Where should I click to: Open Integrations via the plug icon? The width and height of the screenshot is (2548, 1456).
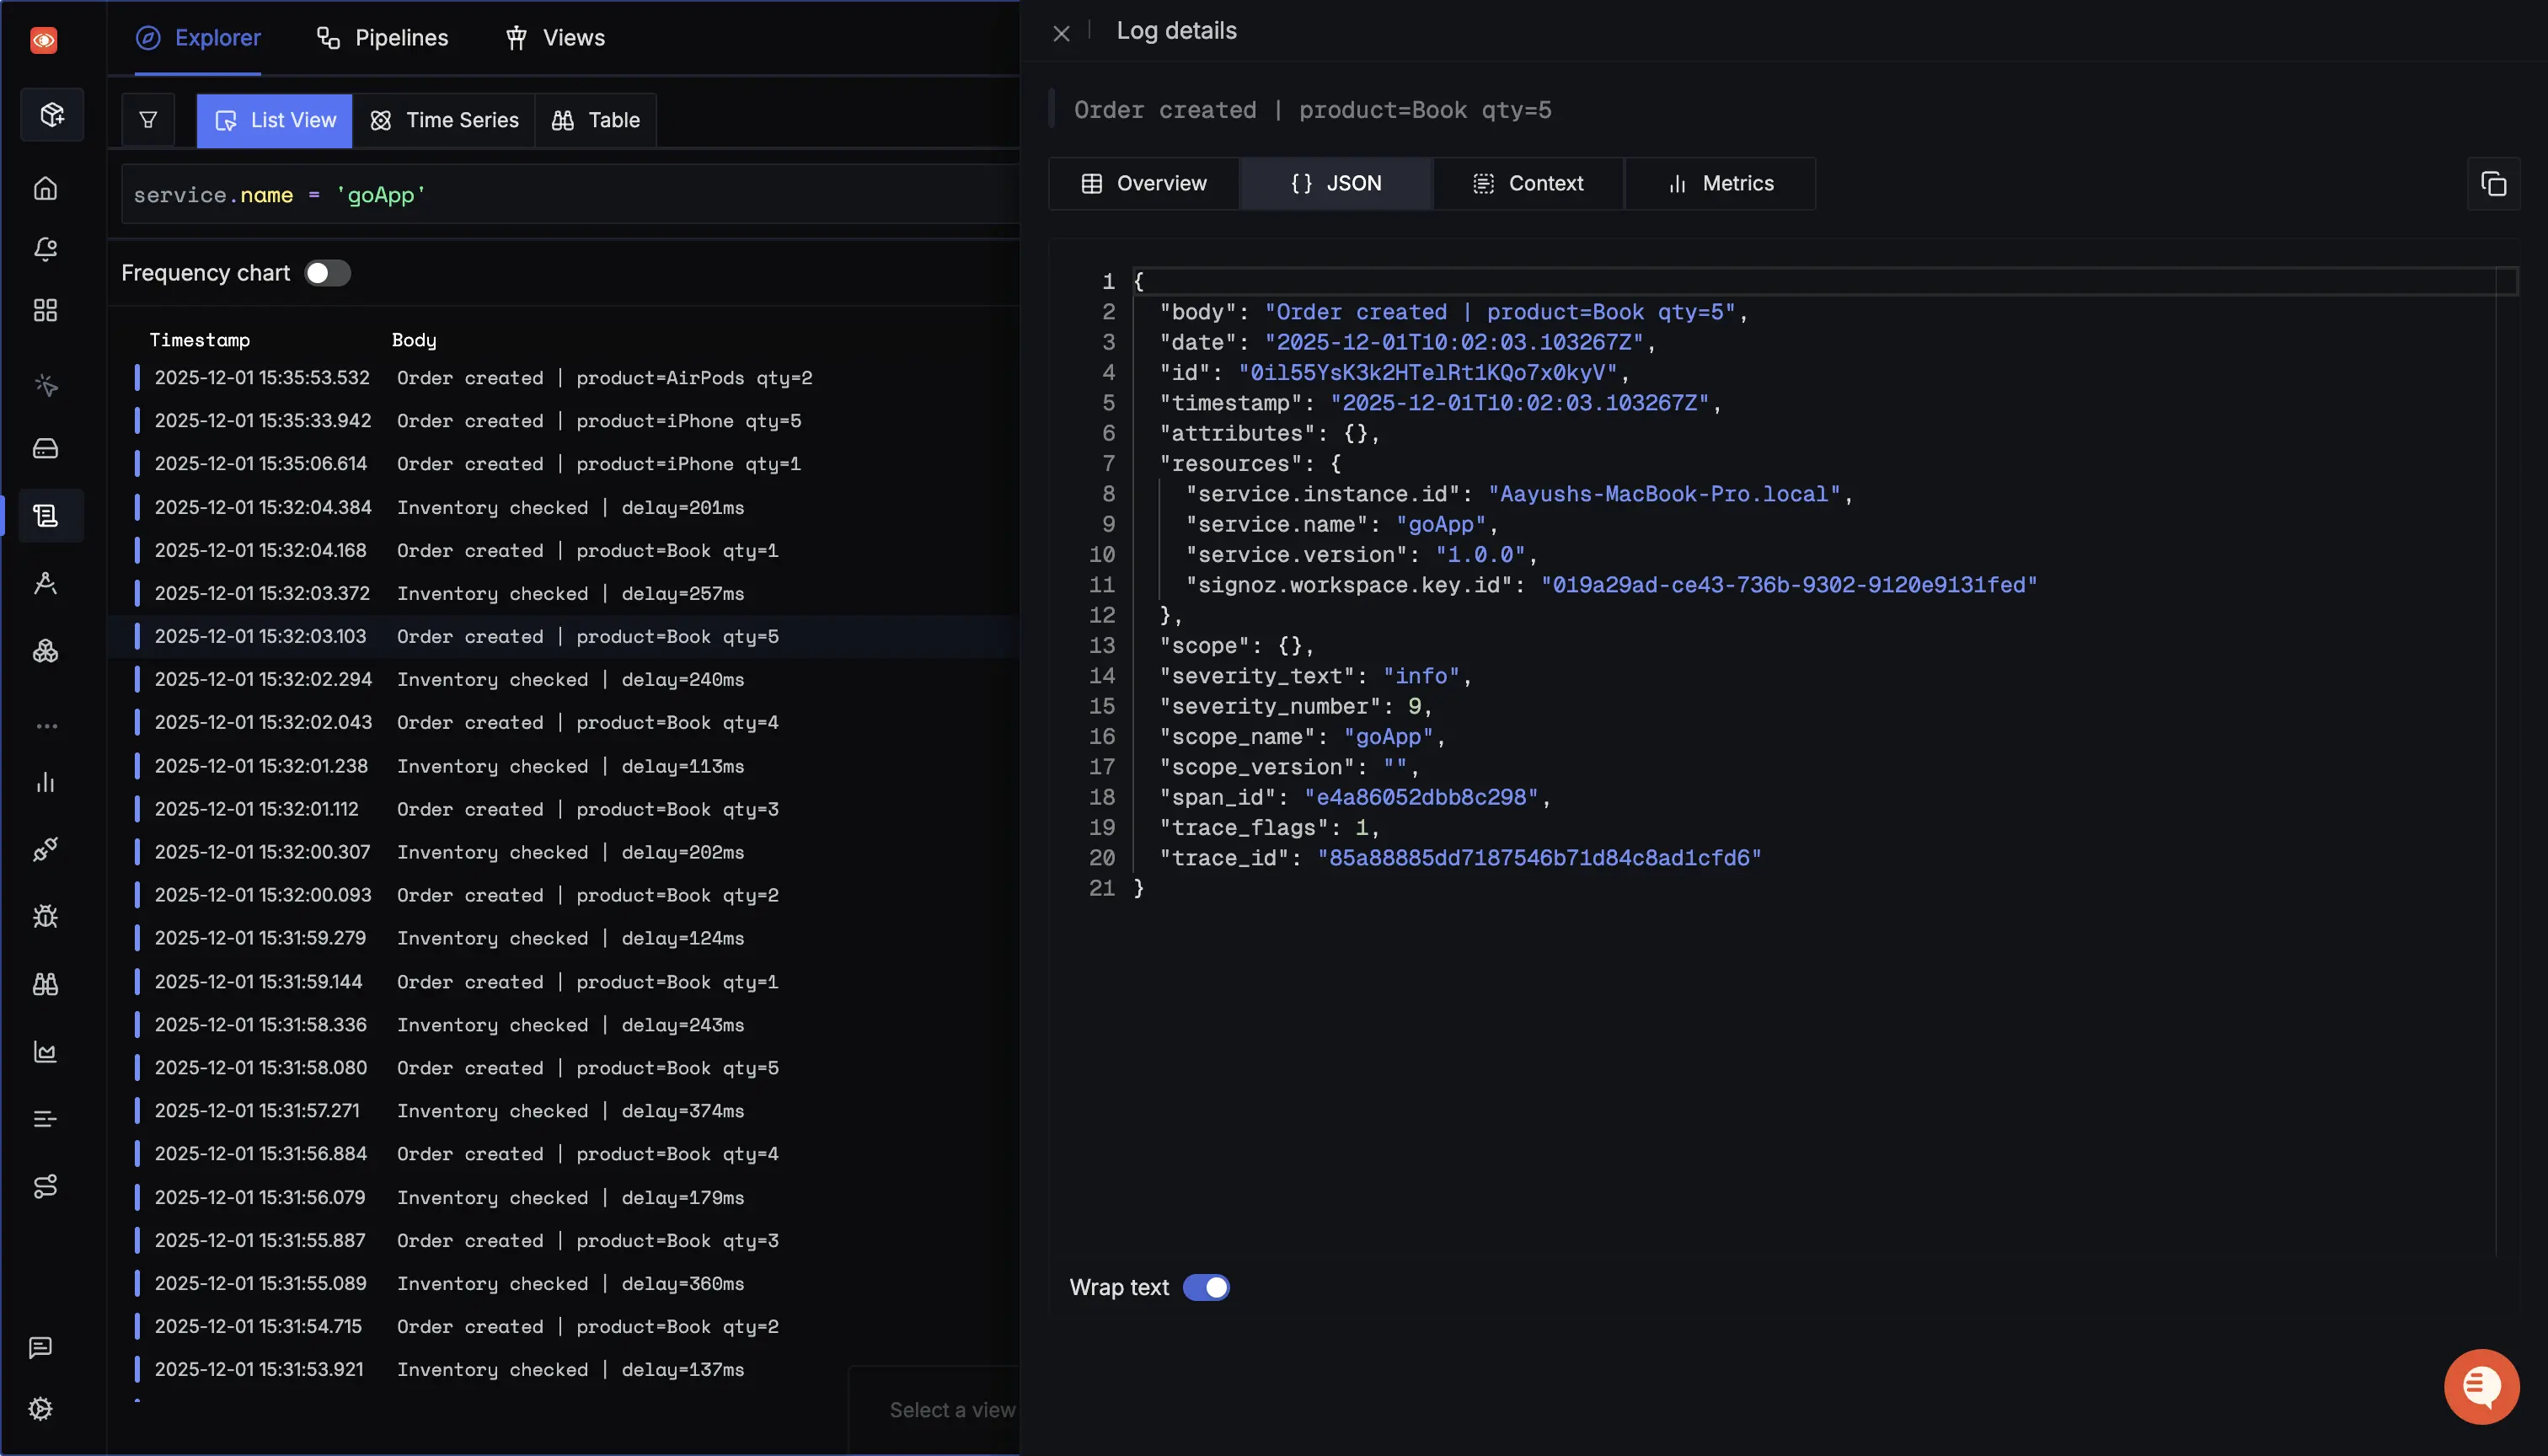coord(46,850)
